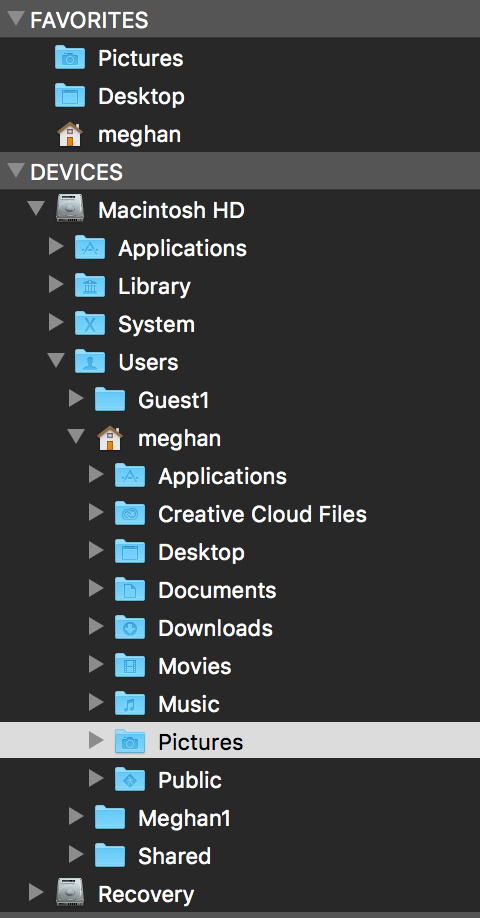
Task: Click meghan home icon in Favorites
Action: click(x=70, y=135)
